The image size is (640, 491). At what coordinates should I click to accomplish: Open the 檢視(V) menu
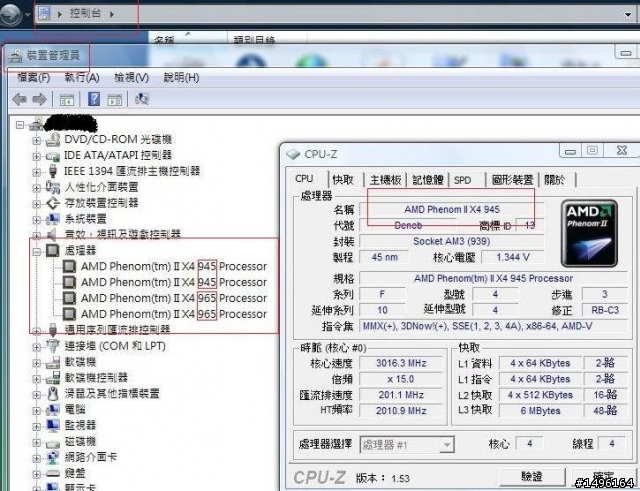point(131,77)
